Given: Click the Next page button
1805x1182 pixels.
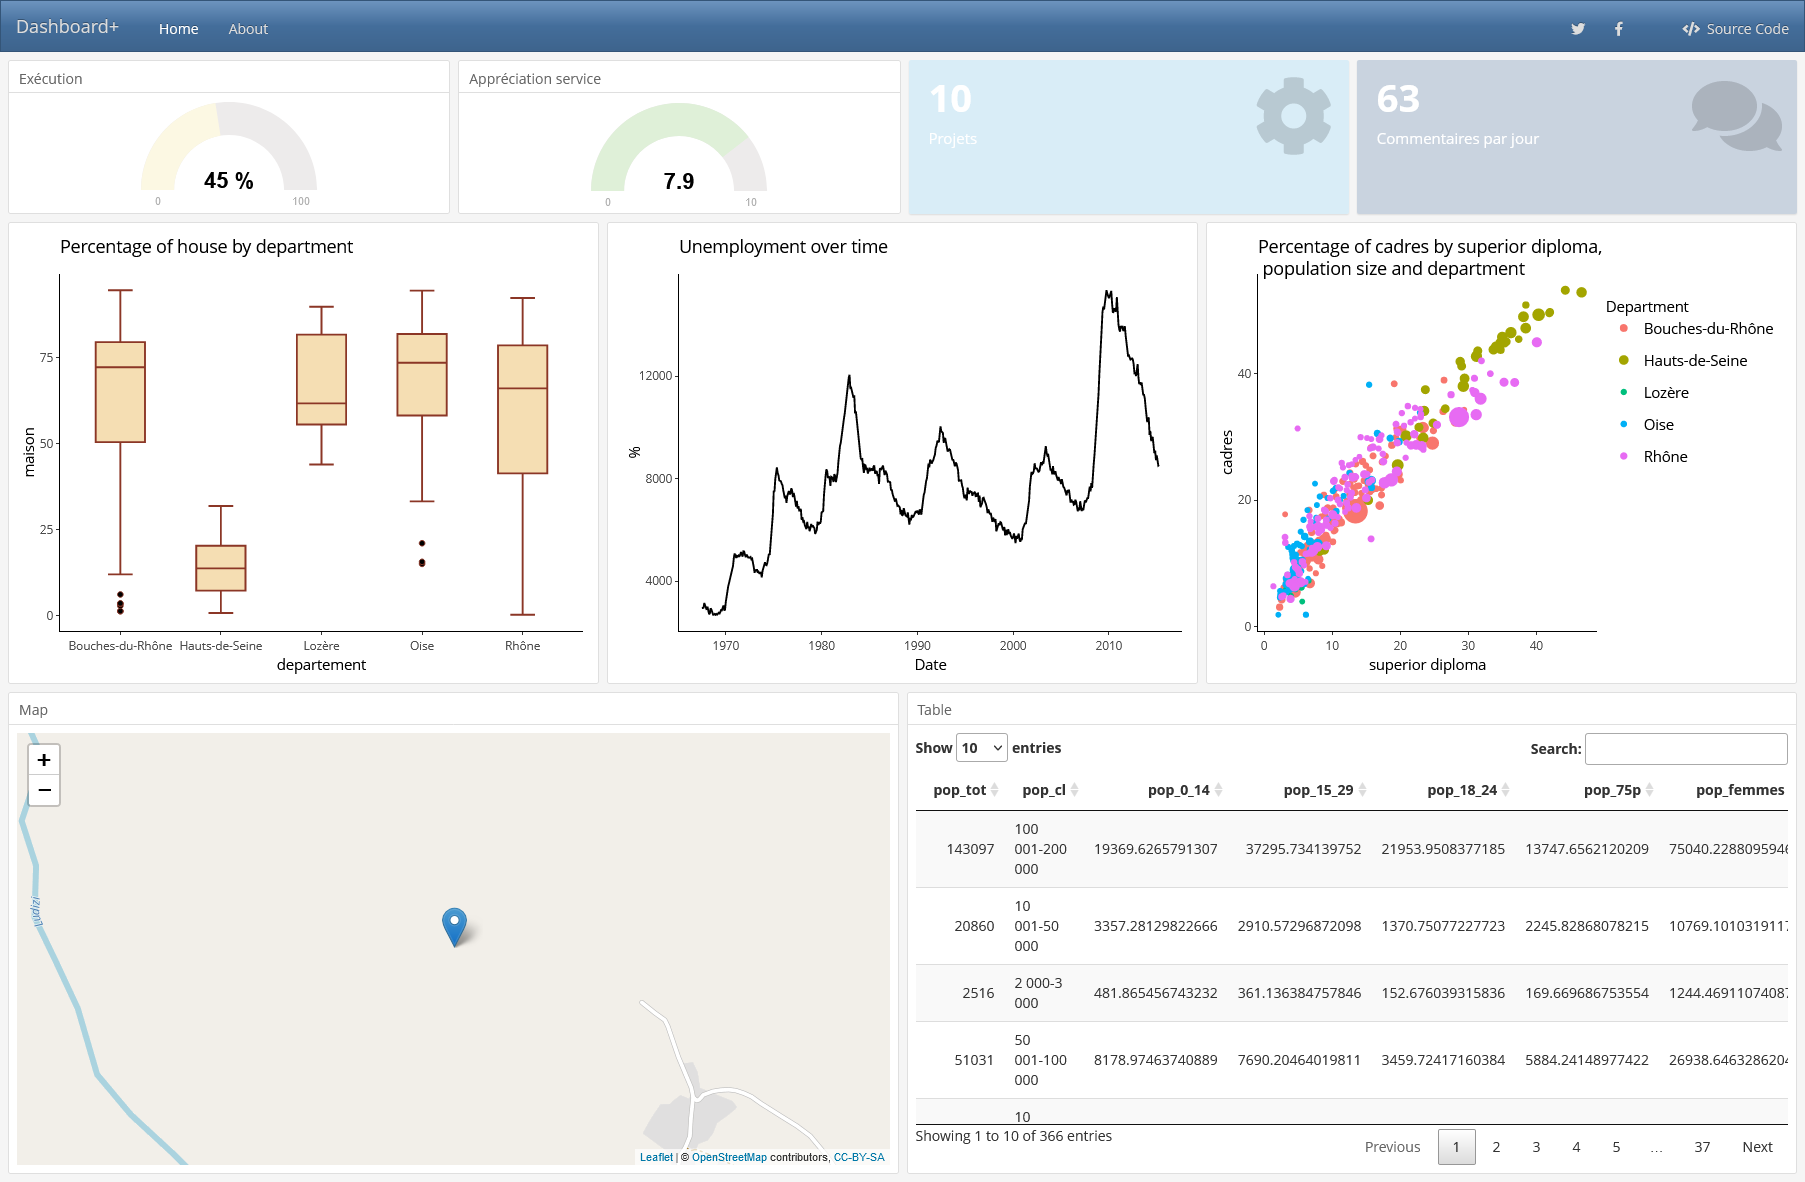Looking at the screenshot, I should point(1757,1147).
